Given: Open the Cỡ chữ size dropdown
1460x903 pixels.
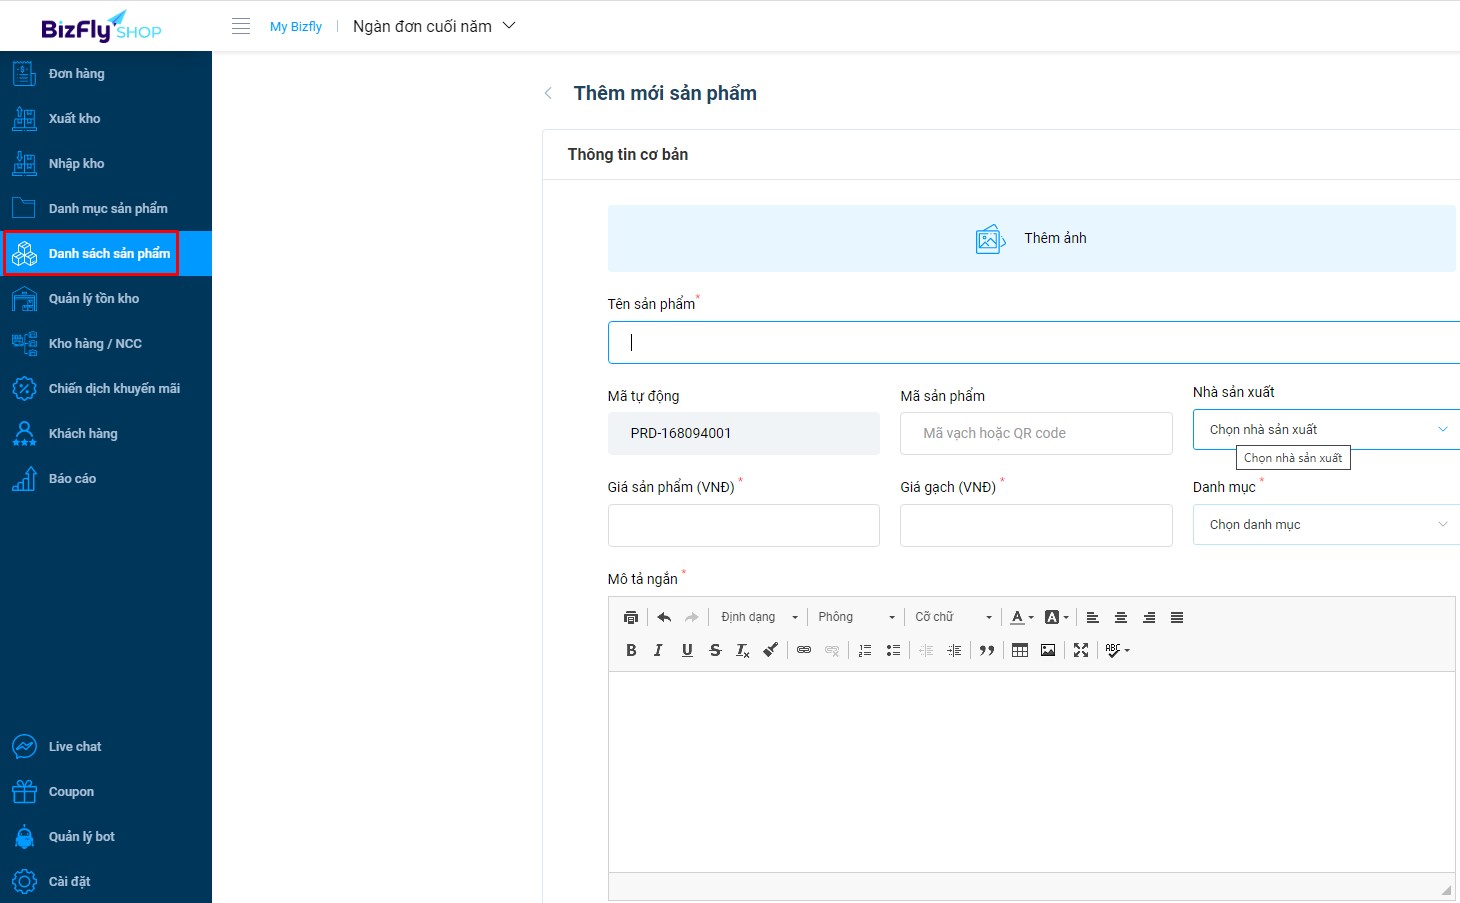Looking at the screenshot, I should (953, 617).
